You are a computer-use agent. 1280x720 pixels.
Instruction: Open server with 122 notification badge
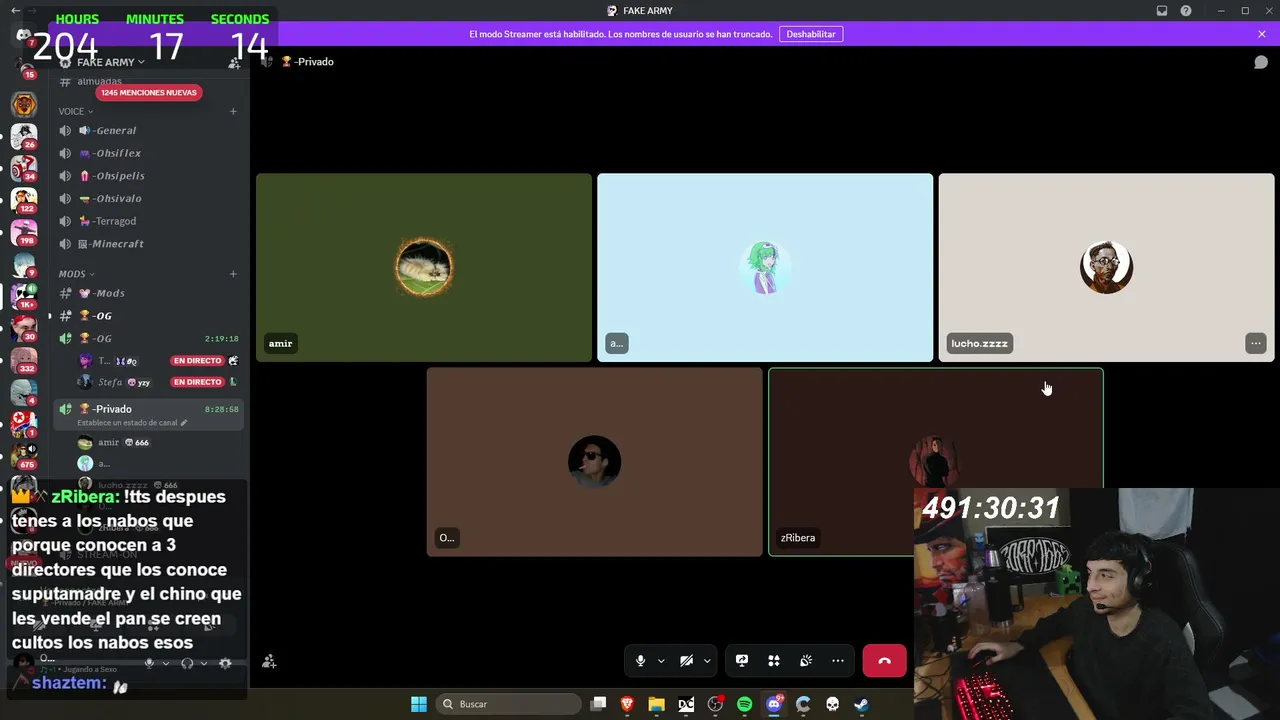pyautogui.click(x=24, y=200)
